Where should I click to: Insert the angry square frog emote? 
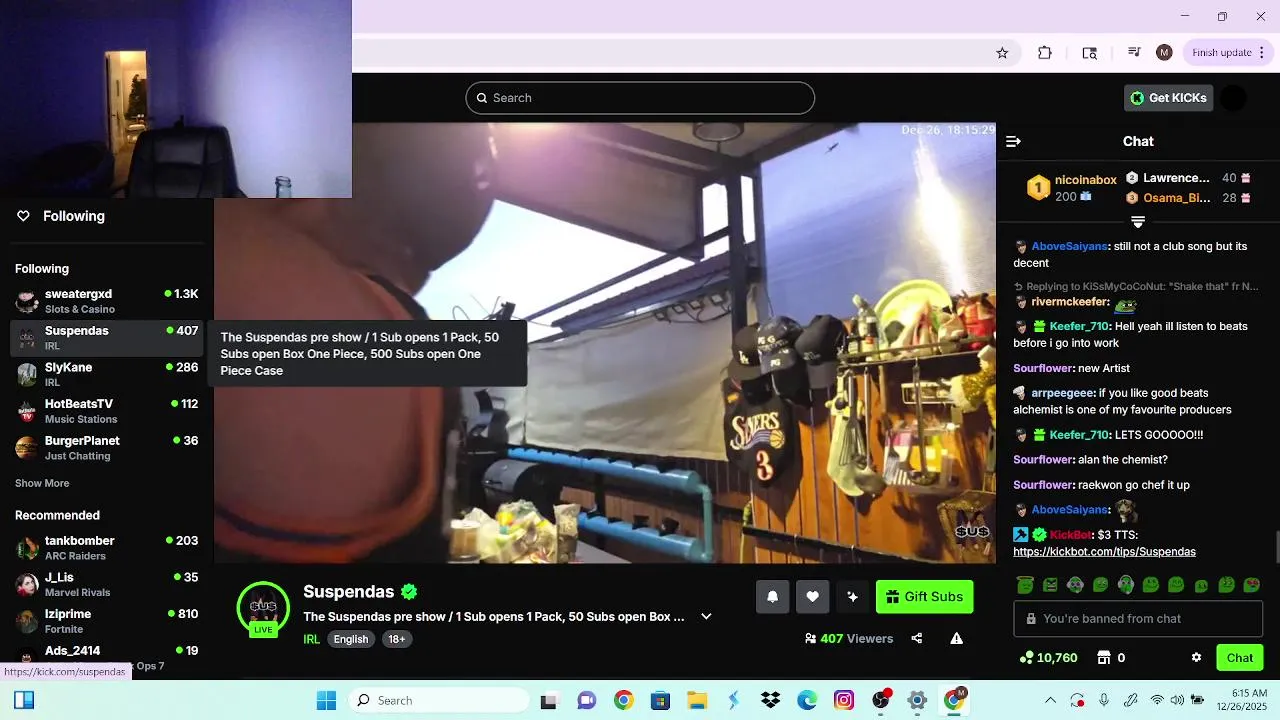click(x=1050, y=585)
